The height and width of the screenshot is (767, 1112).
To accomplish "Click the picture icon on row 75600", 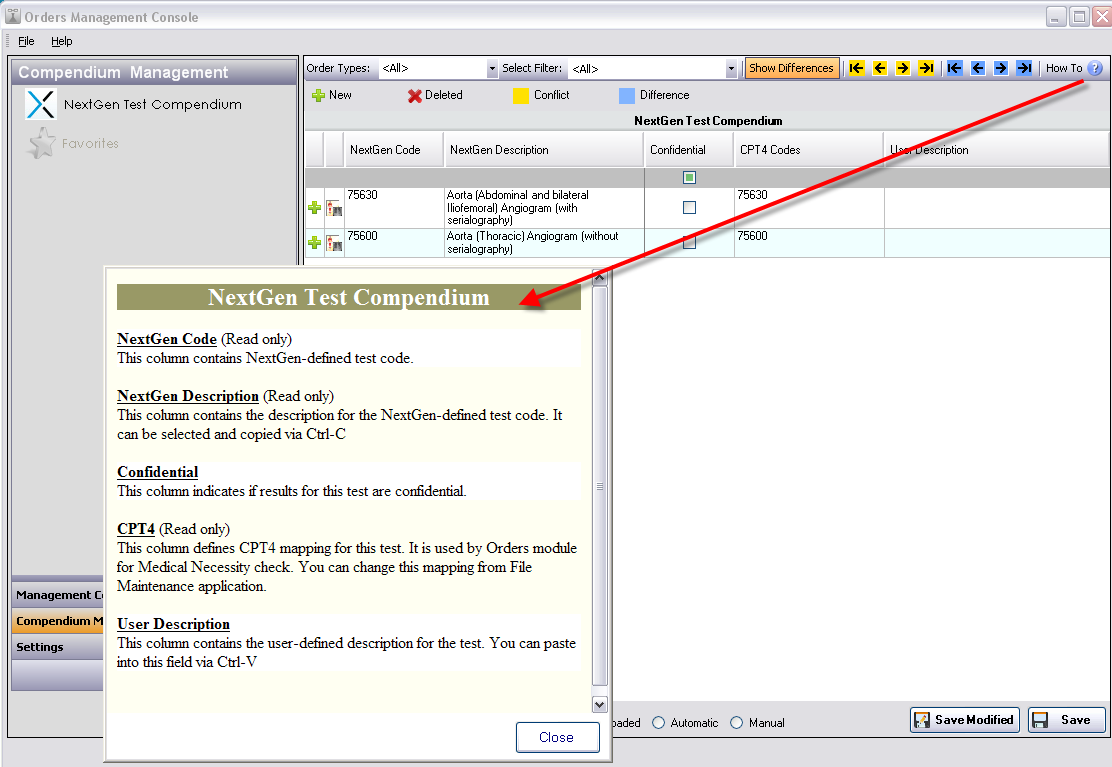I will click(334, 244).
